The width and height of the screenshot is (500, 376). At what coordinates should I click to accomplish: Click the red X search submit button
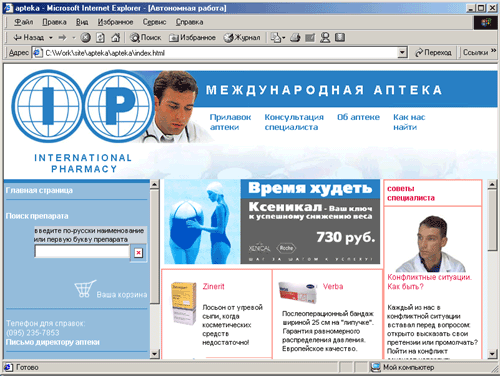(138, 253)
